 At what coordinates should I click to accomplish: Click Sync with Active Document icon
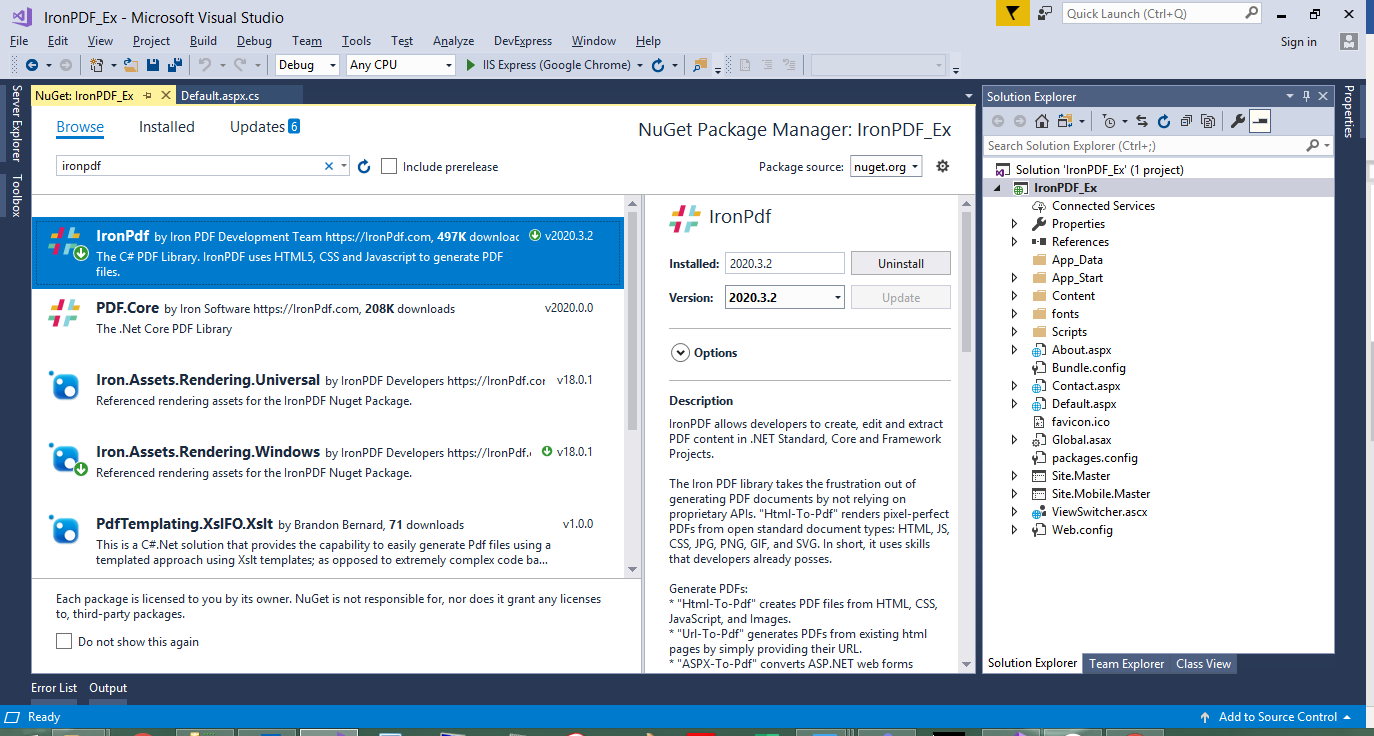(x=1142, y=121)
